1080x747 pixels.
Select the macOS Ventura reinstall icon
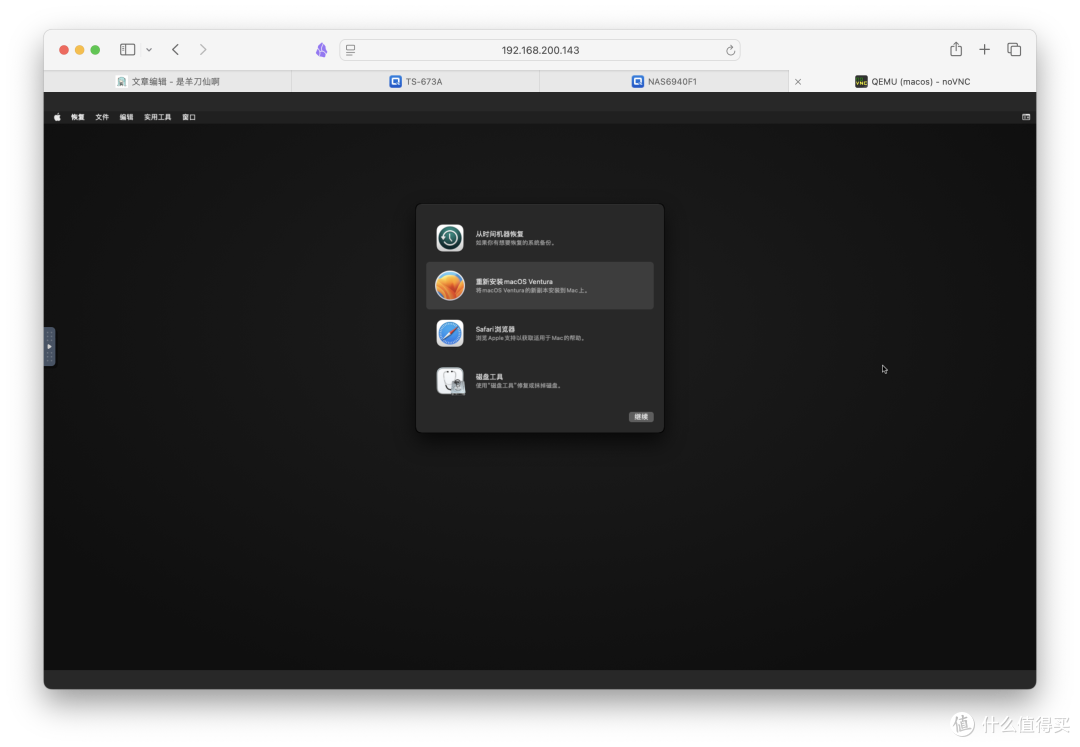(450, 286)
